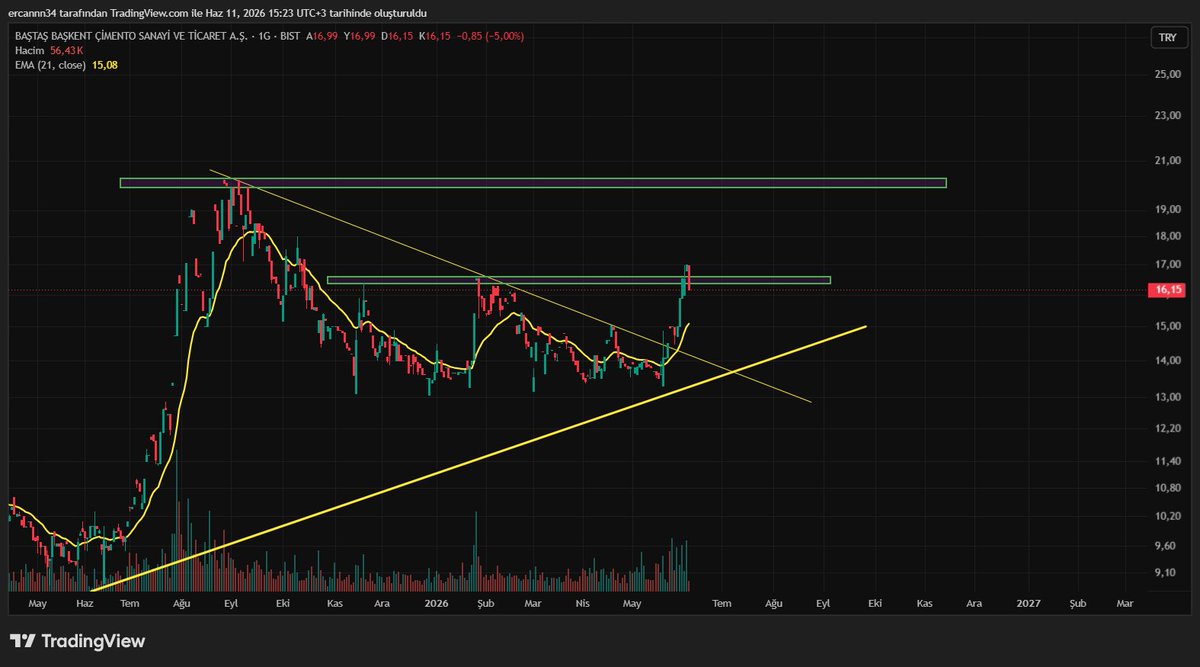The height and width of the screenshot is (667, 1200).
Task: Click the 14,00 price axis label
Action: pyautogui.click(x=1167, y=361)
